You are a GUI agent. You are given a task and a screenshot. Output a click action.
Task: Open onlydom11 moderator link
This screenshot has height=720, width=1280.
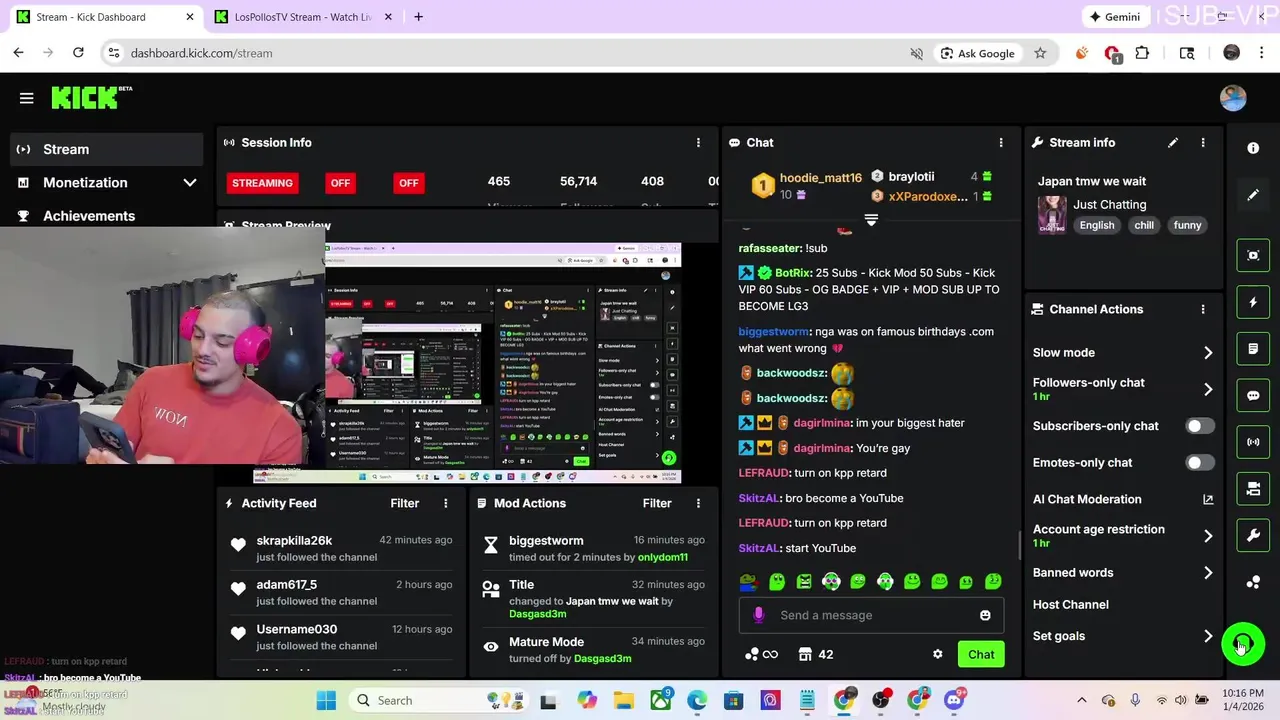pyautogui.click(x=663, y=558)
